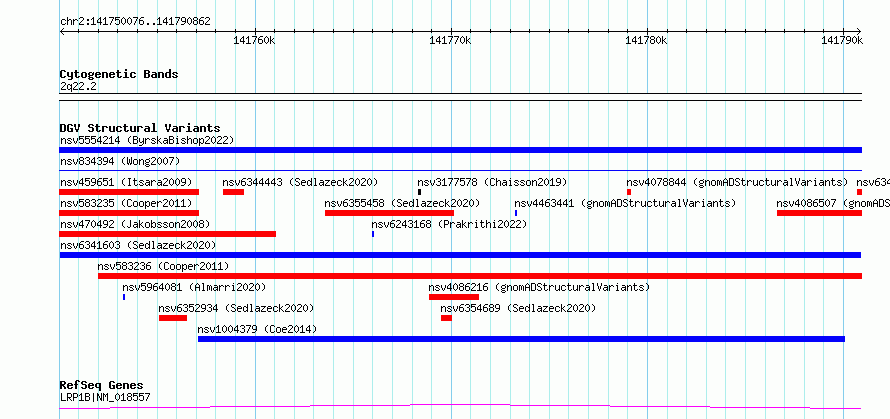Select the nsv3177578 (Chaisson2019) label
The height and width of the screenshot is (419, 890).
point(492,182)
